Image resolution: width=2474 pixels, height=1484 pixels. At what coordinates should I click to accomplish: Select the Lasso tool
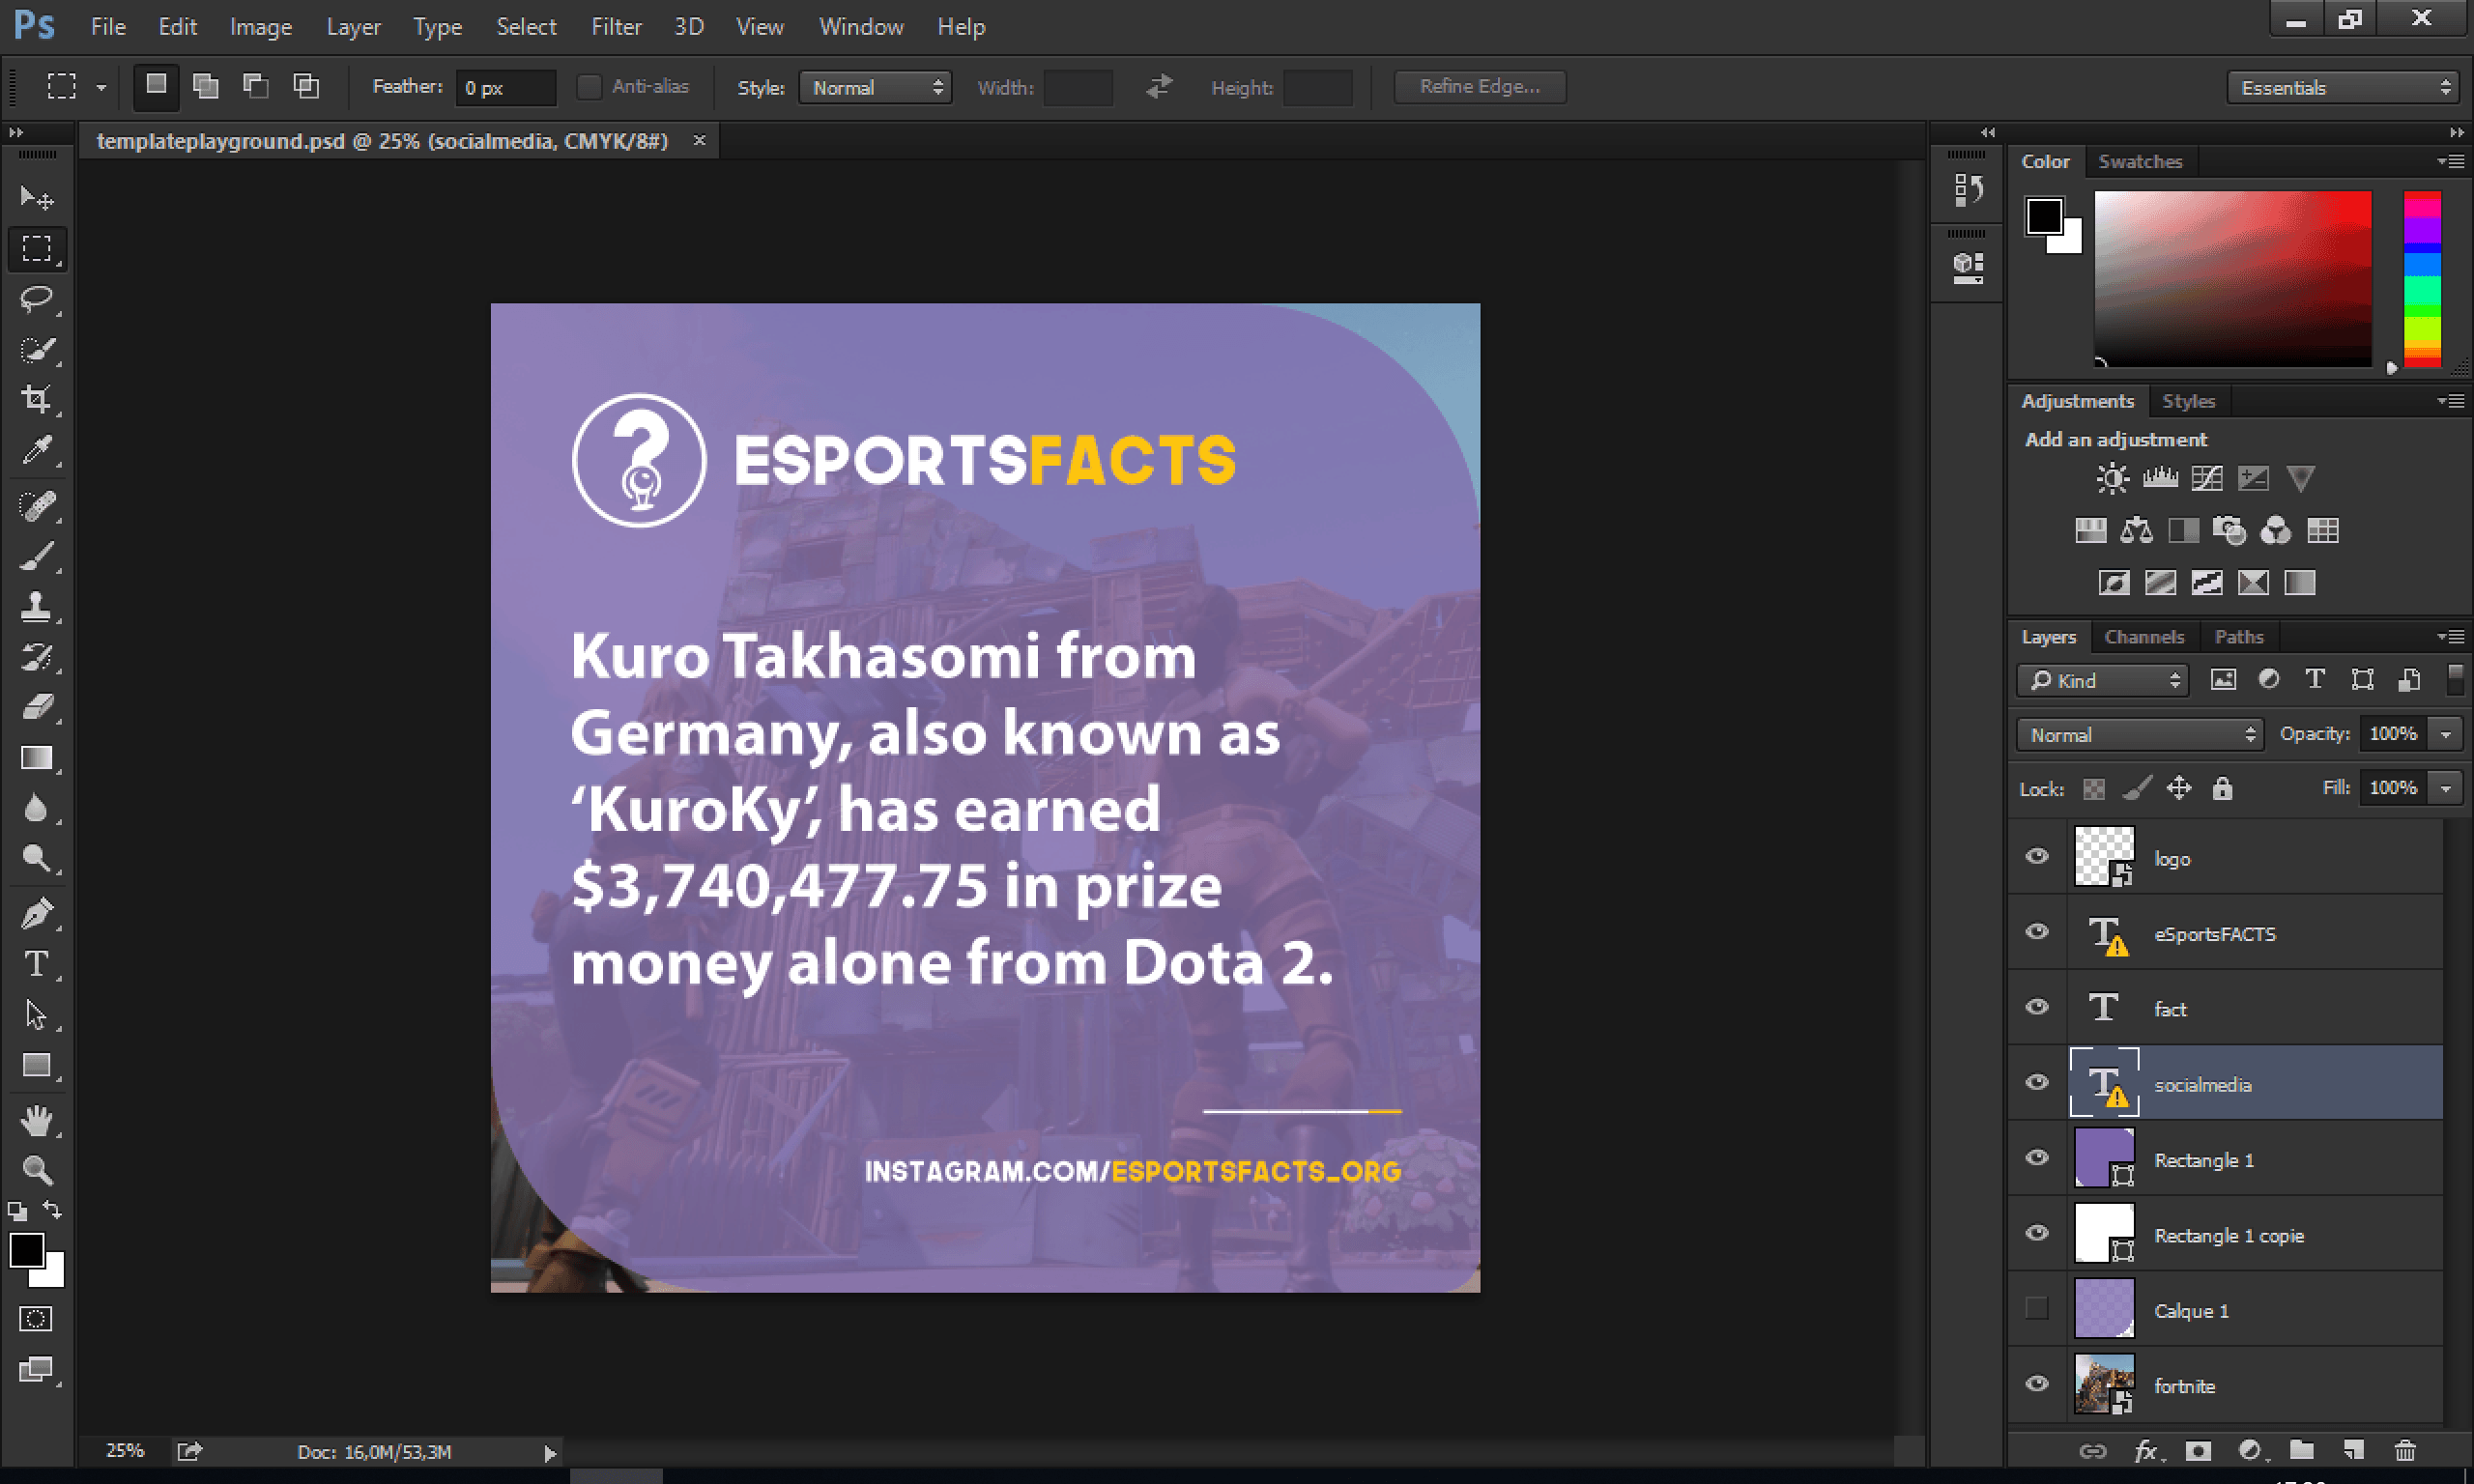coord(37,298)
